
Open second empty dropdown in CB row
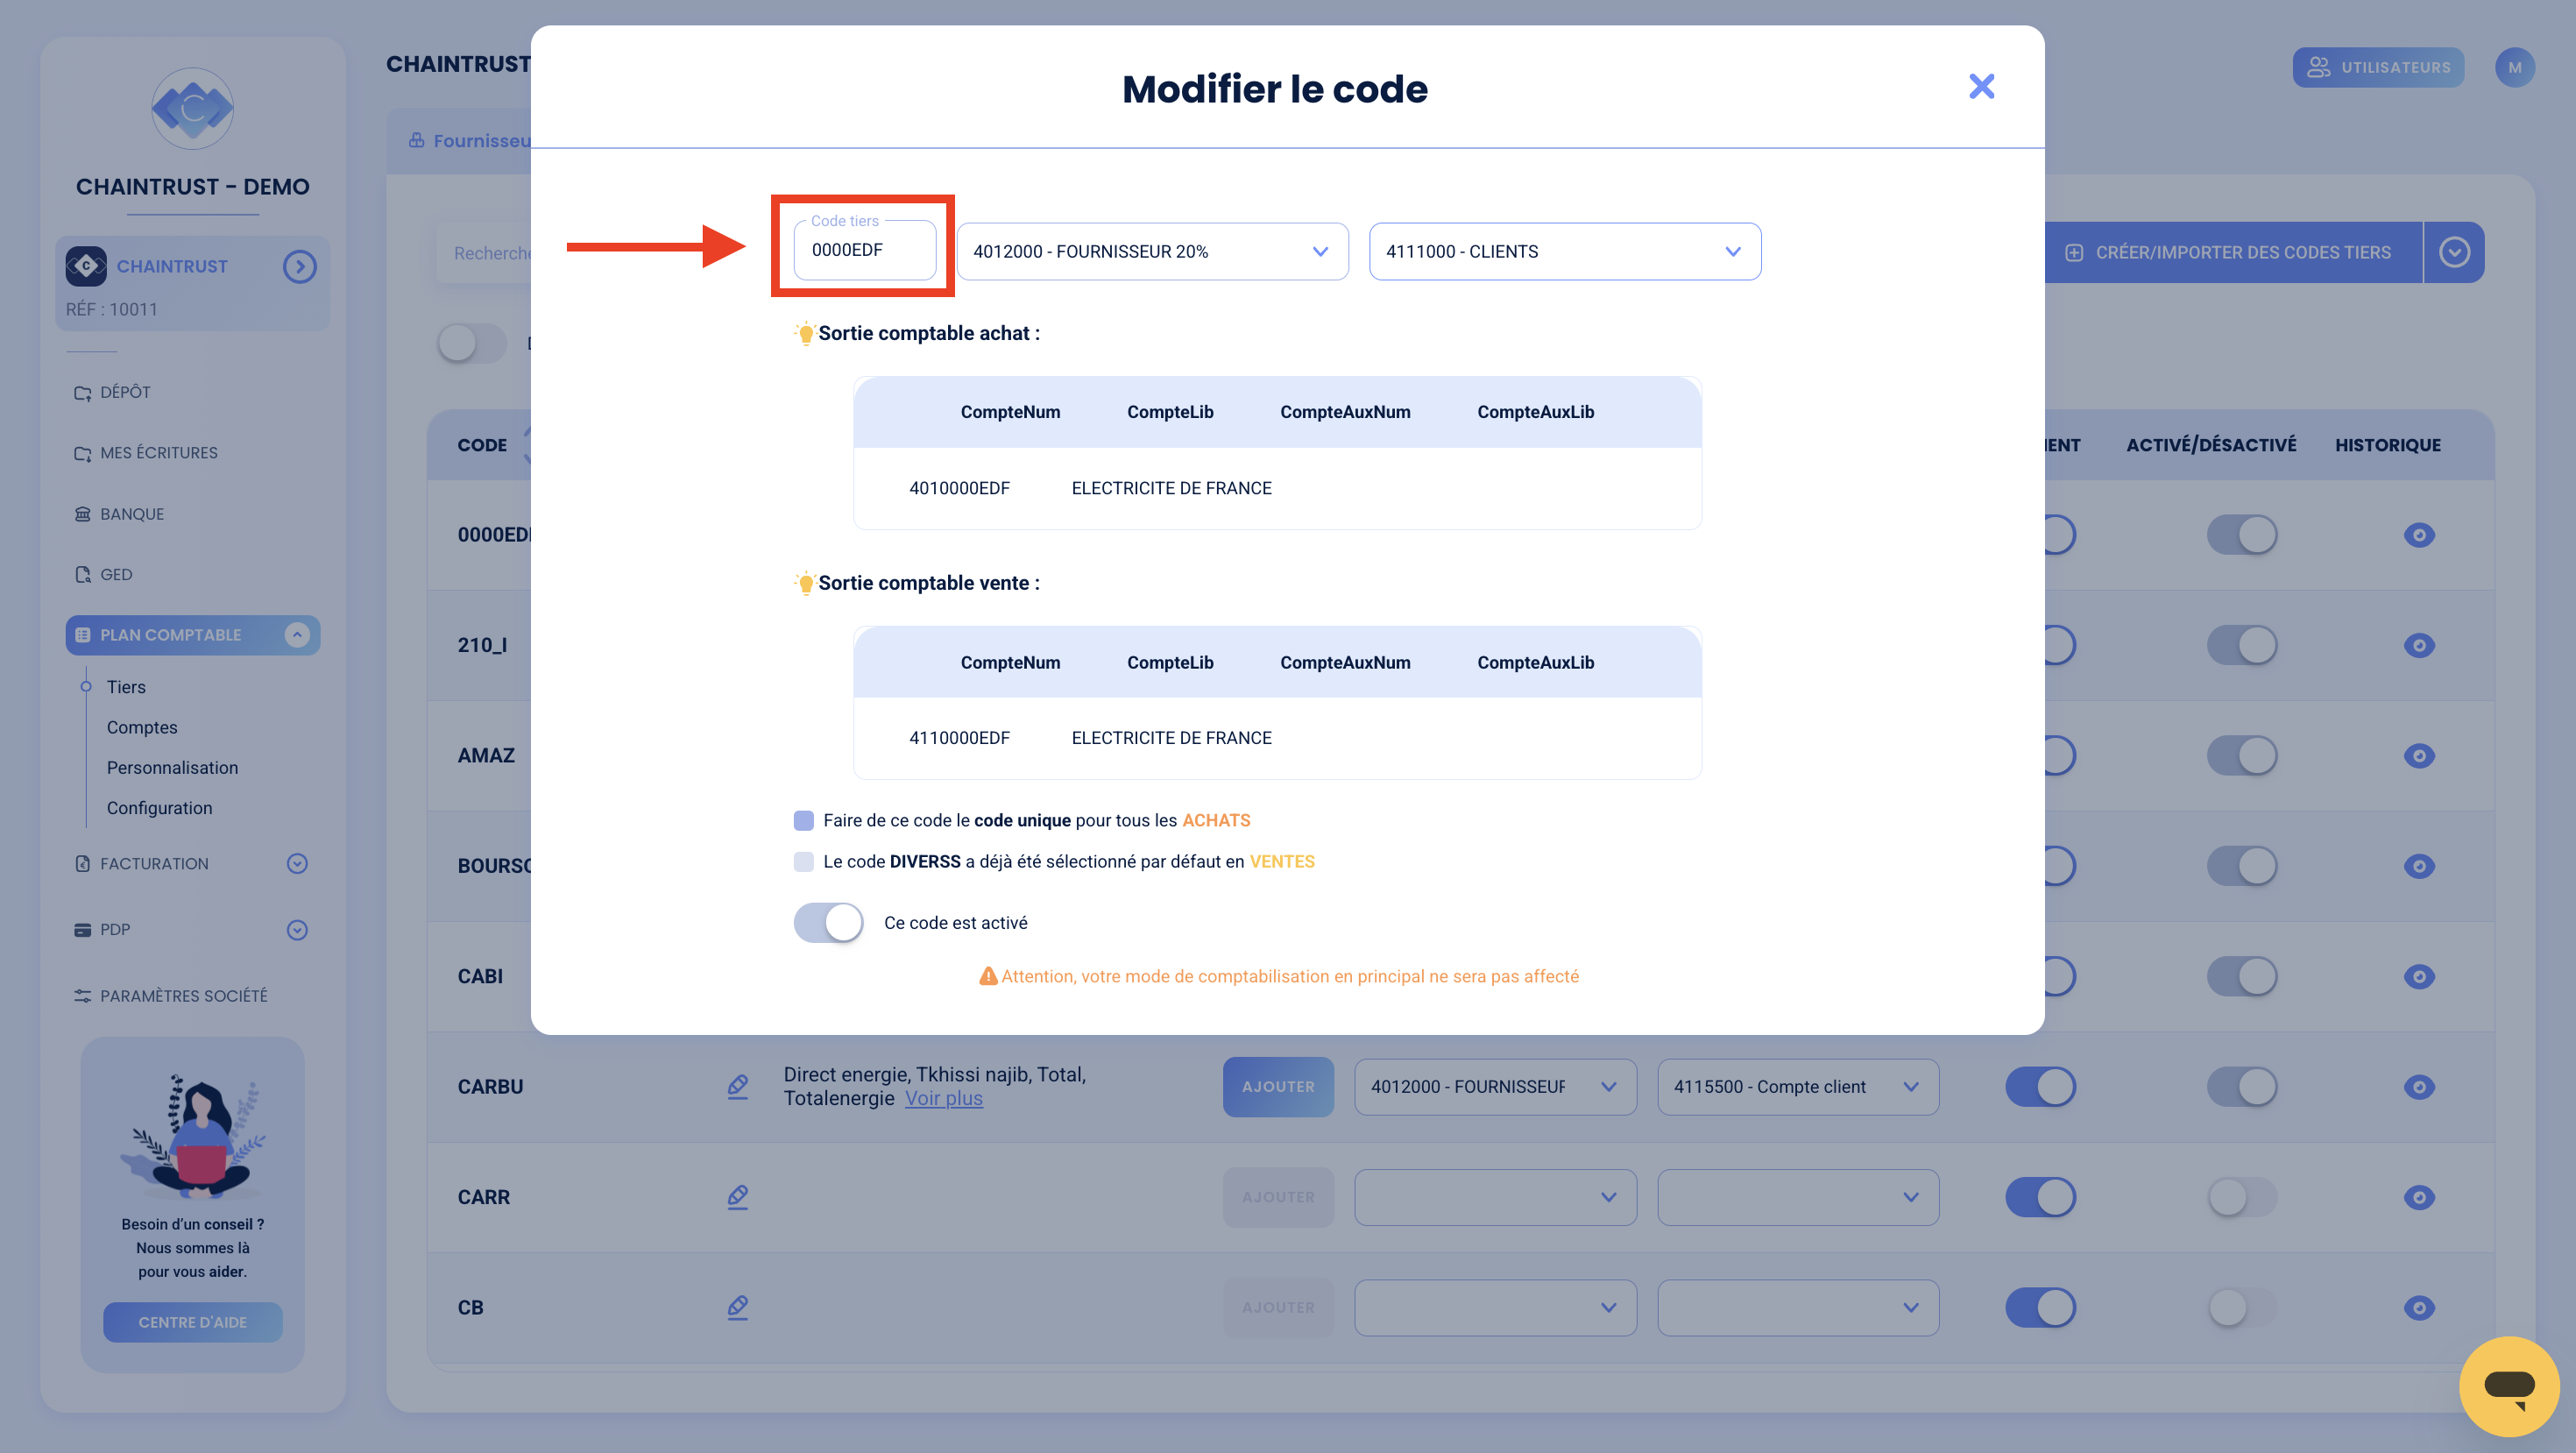point(1798,1307)
